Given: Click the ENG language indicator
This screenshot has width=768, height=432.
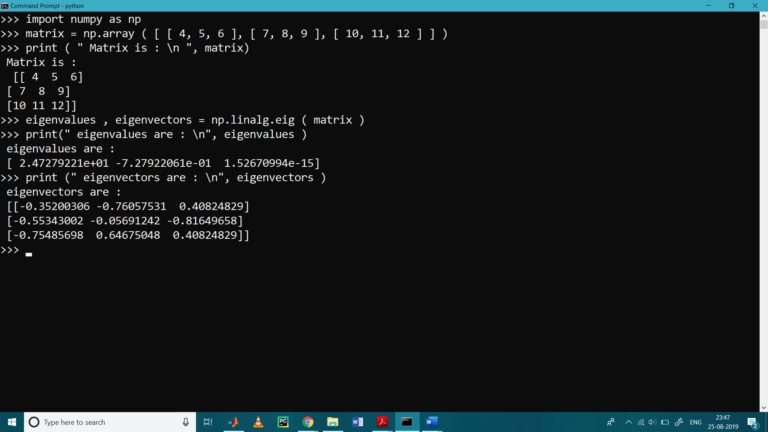Looking at the screenshot, I should [695, 422].
